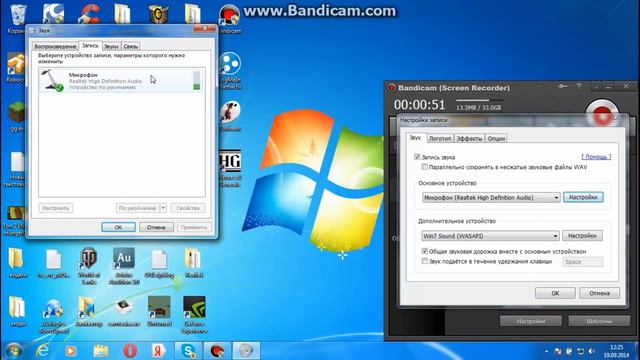Click 'Свойства' button in Sound window
Viewport: 640px width, 360px height.
[x=188, y=208]
